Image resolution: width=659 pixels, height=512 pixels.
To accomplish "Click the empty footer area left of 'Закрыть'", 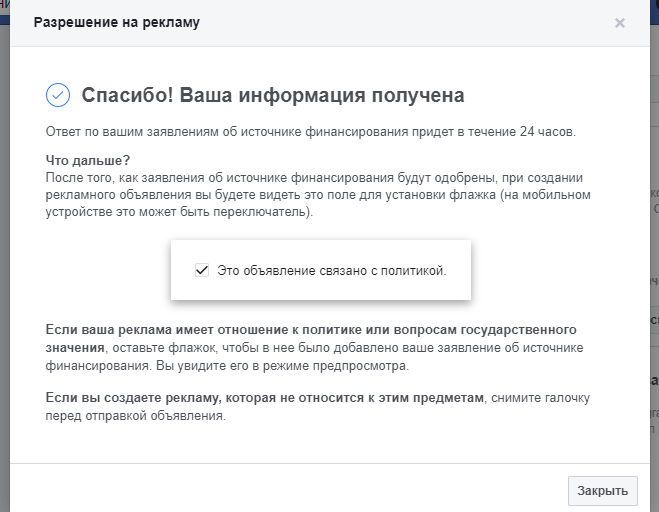I will [286, 488].
